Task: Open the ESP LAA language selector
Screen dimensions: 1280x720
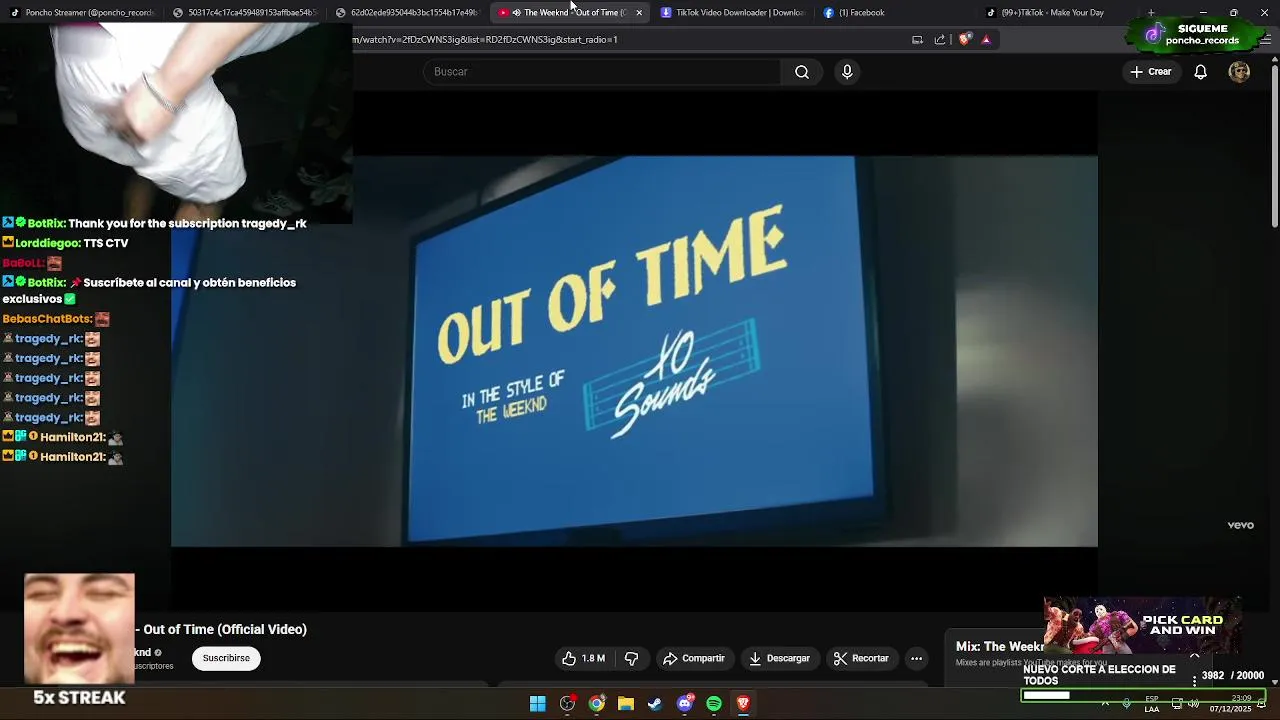Action: tap(1152, 704)
